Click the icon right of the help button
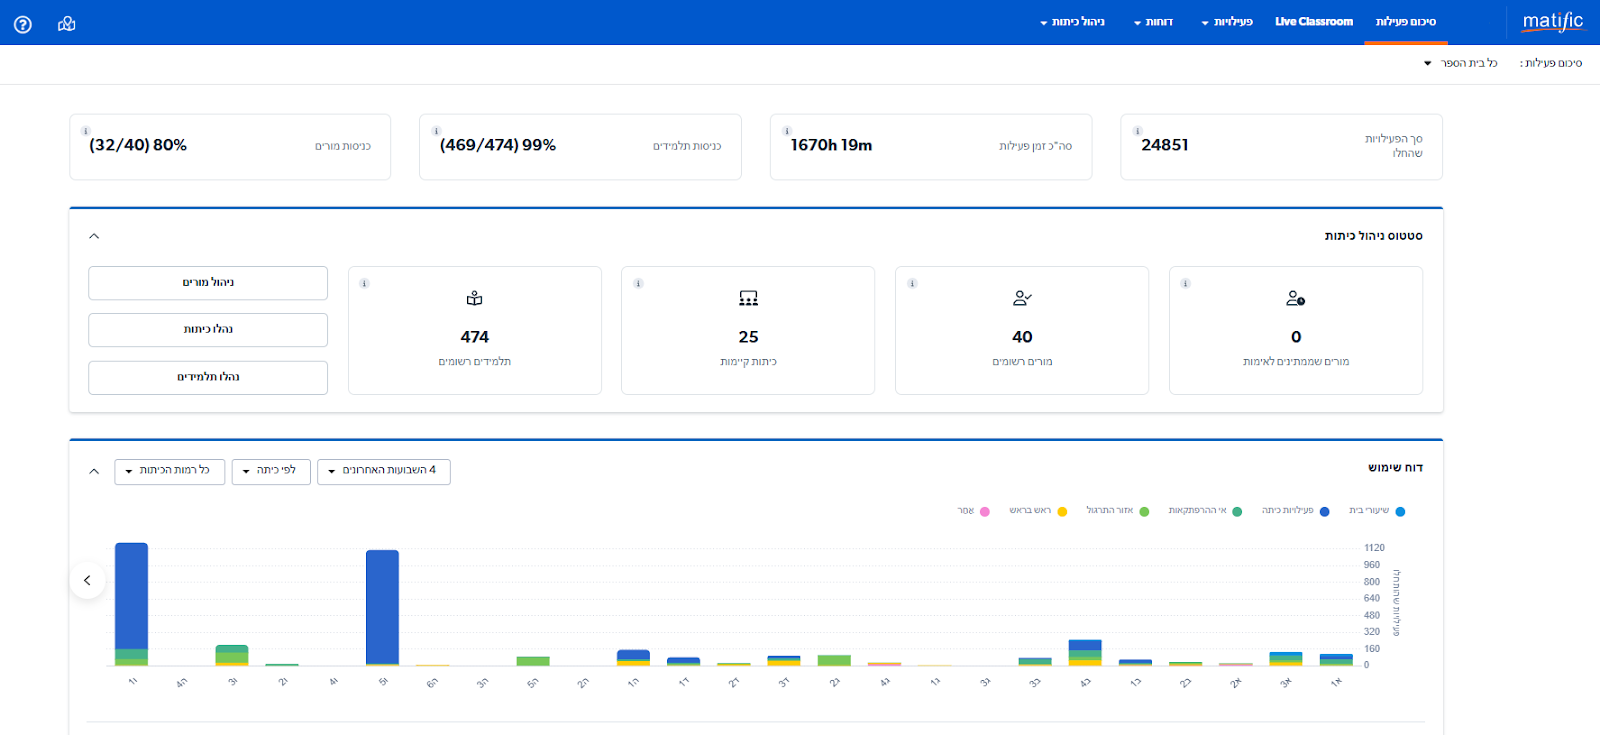Screen dimensions: 1600x735 67,24
